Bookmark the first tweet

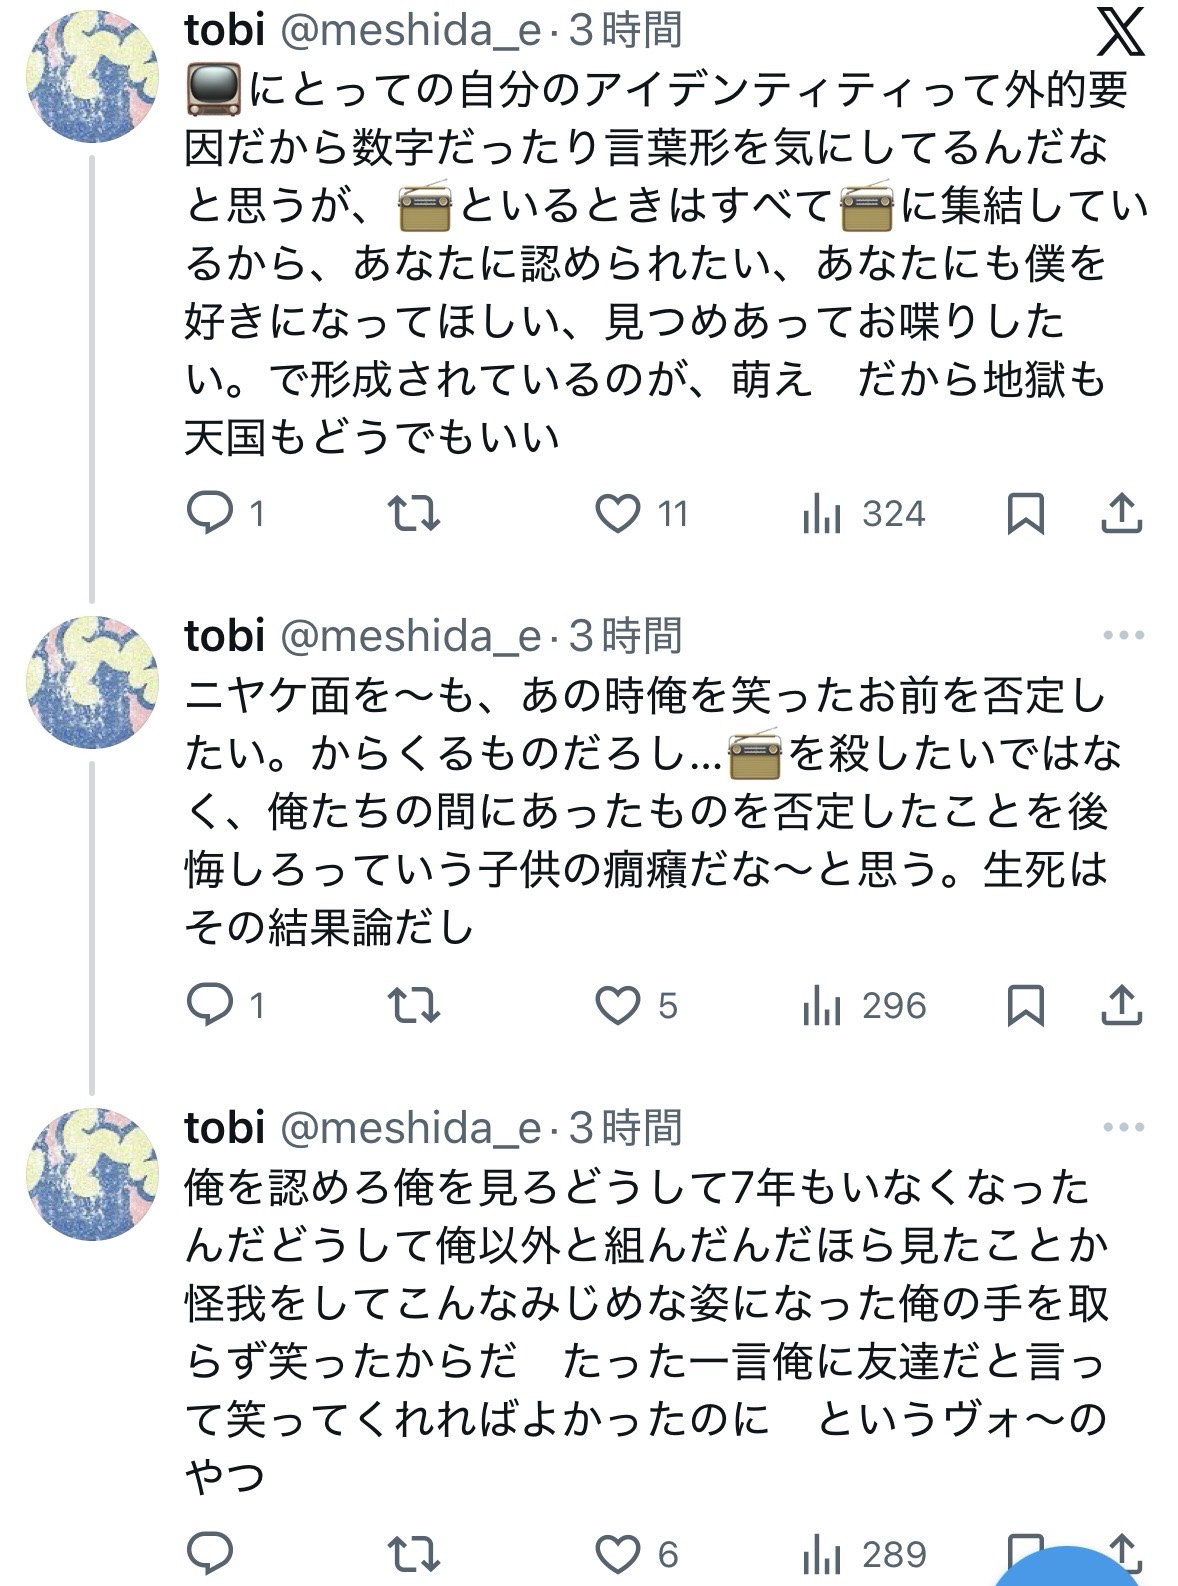pyautogui.click(x=1025, y=513)
